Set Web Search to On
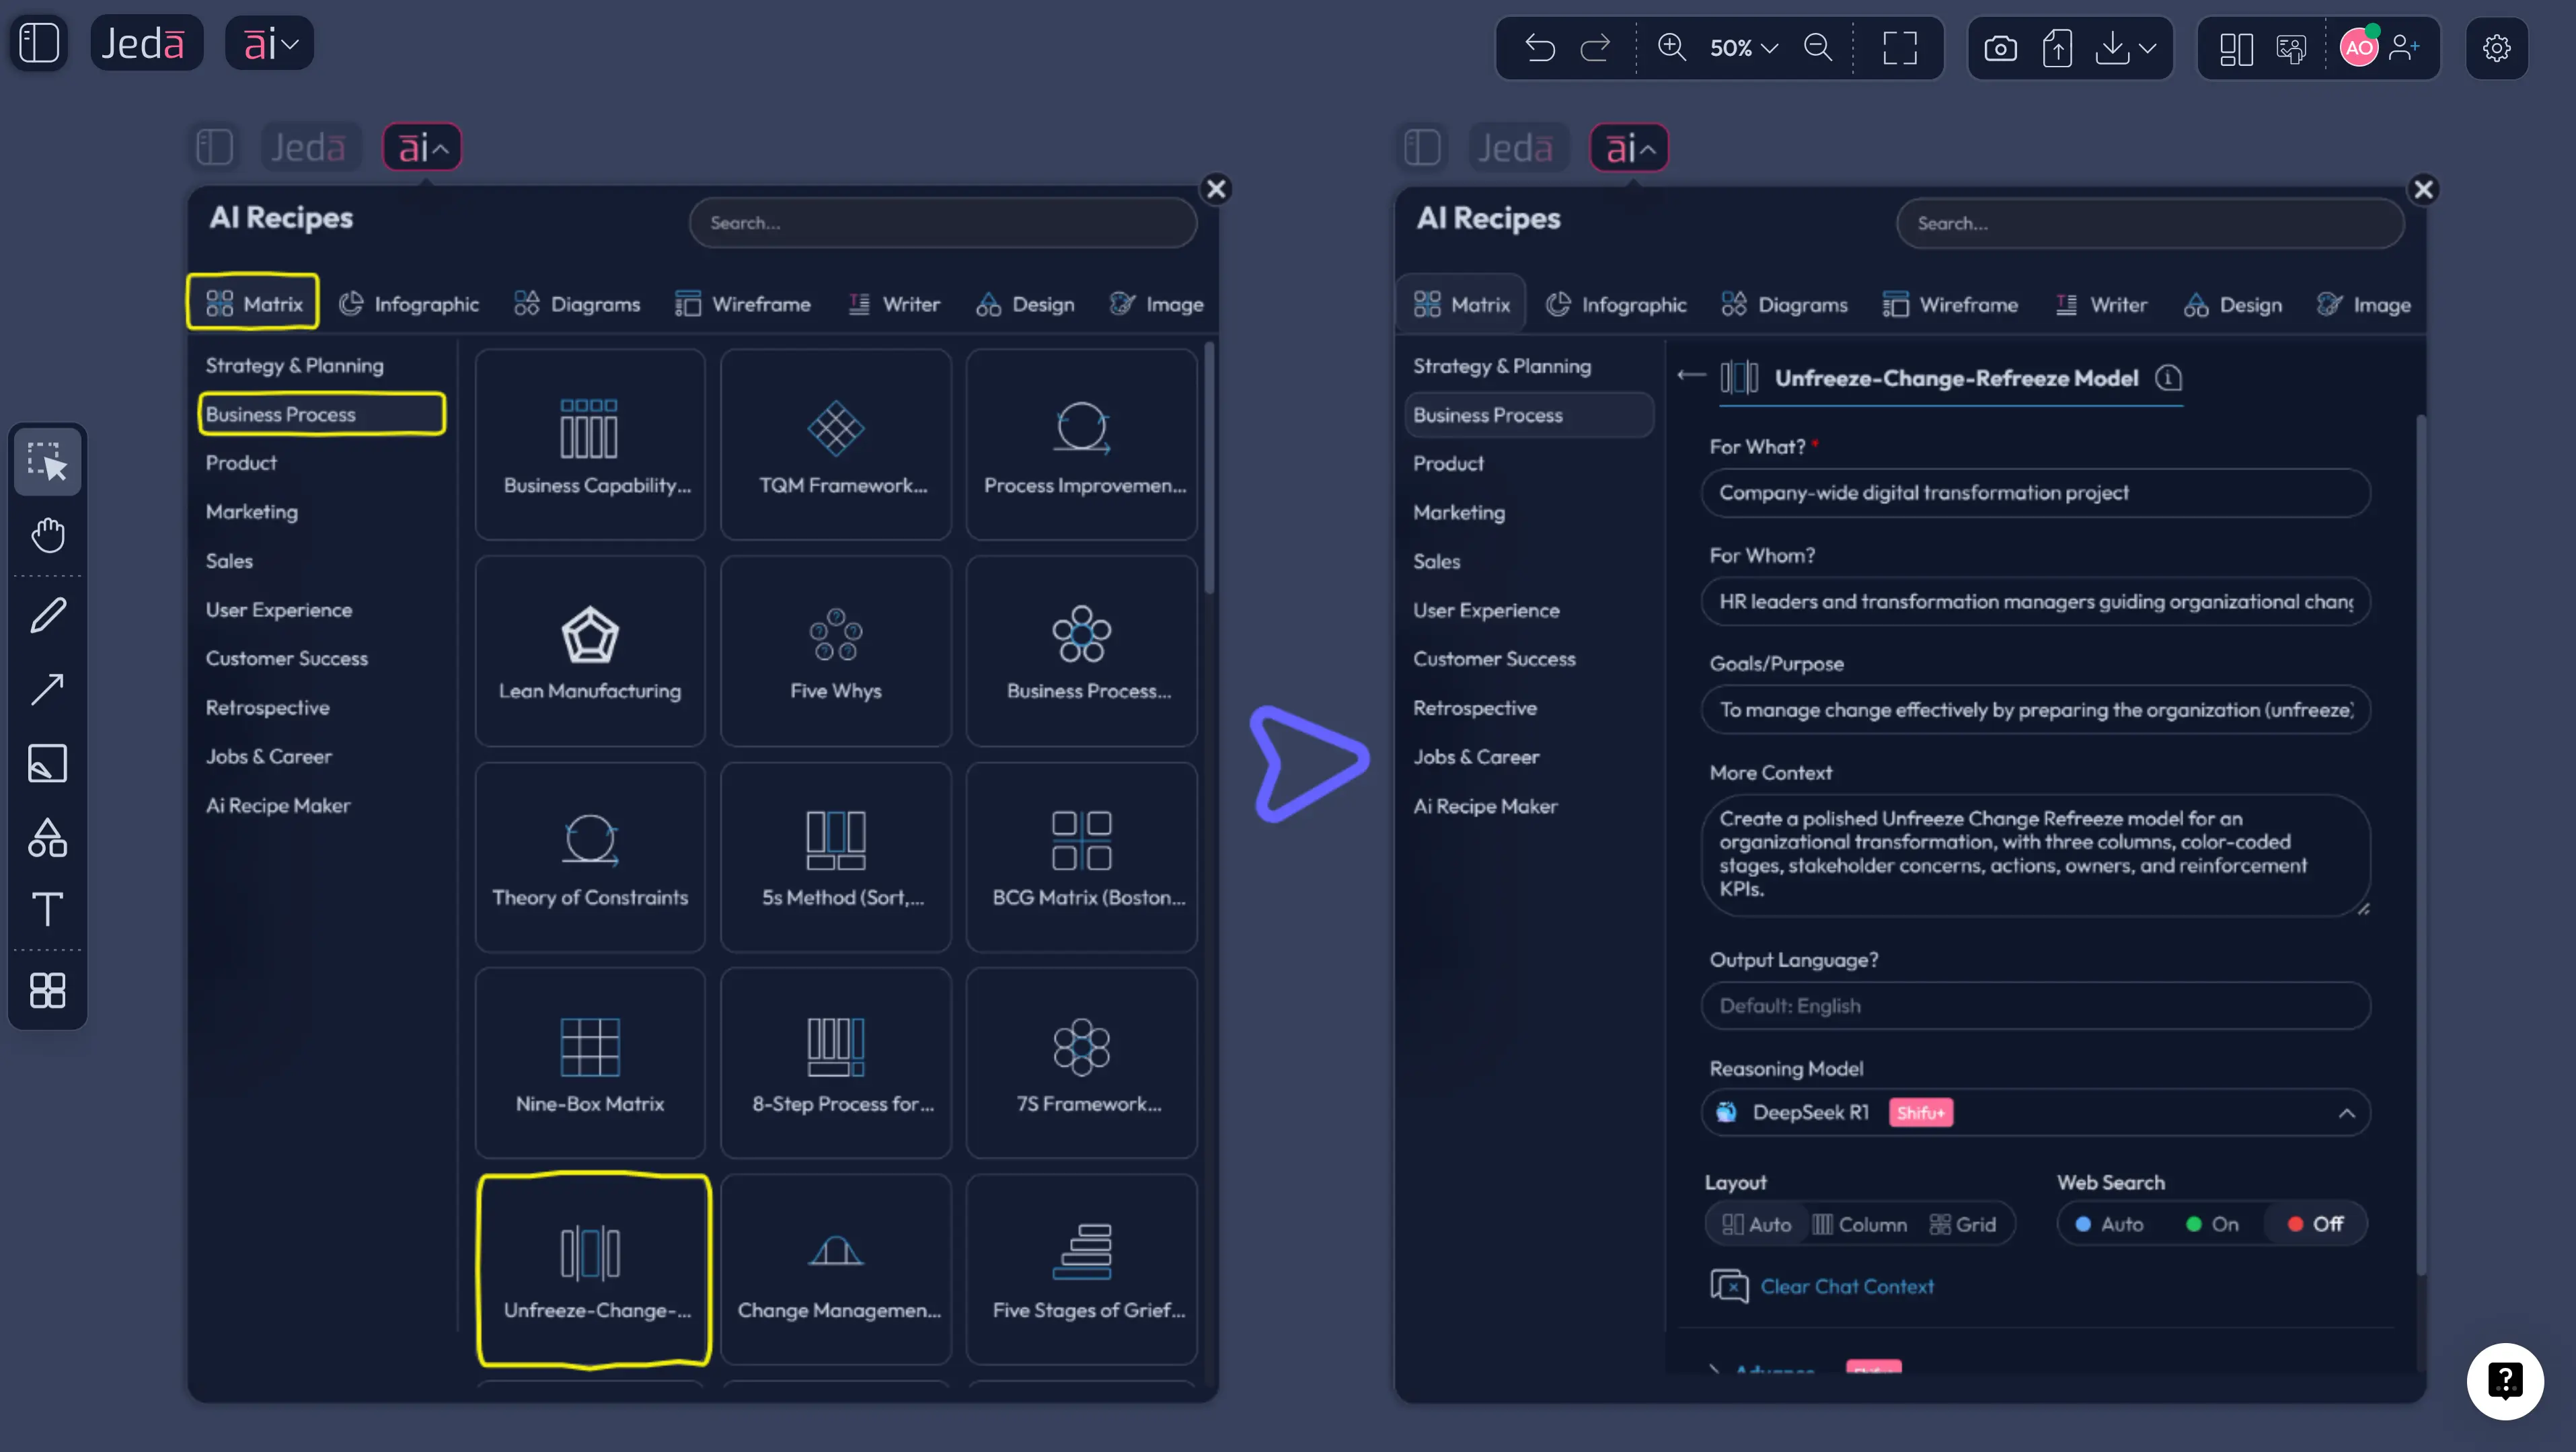This screenshot has height=1452, width=2576. 2212,1224
